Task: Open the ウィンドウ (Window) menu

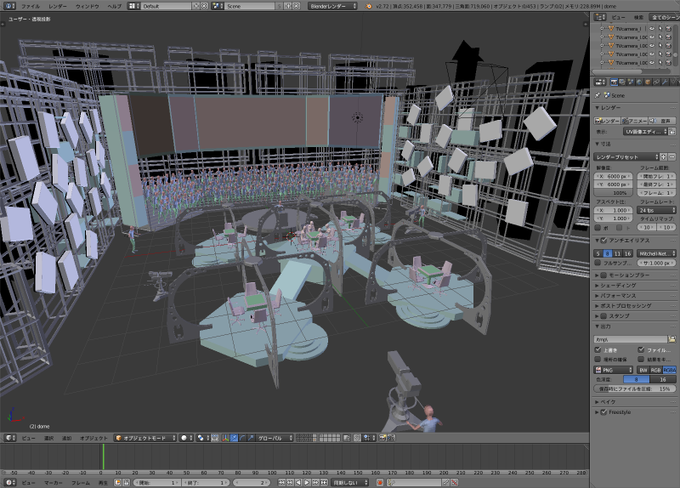Action: click(87, 6)
